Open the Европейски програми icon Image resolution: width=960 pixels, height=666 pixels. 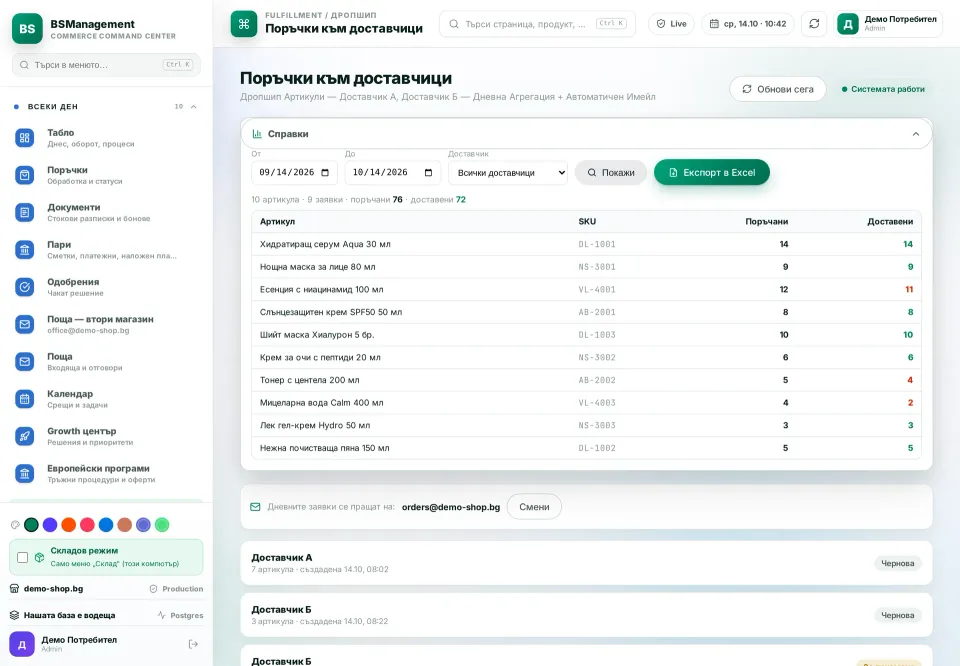click(x=24, y=473)
